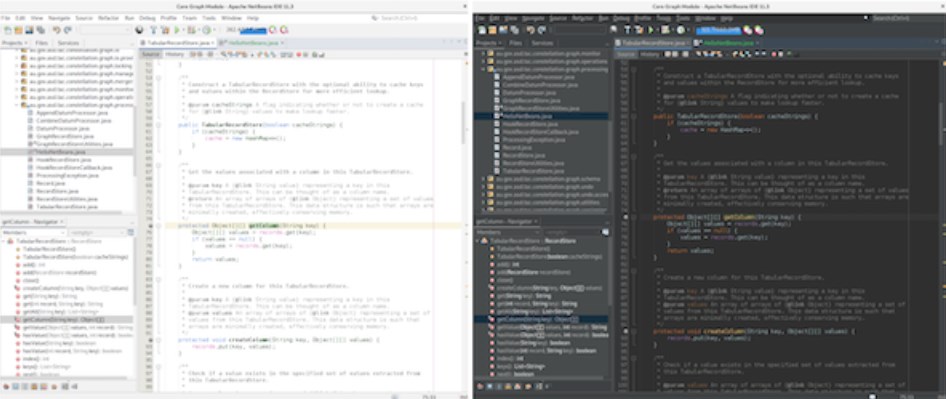Image resolution: width=946 pixels, height=399 pixels.
Task: Click Debug Project icon in dark window
Action: coord(665,30)
